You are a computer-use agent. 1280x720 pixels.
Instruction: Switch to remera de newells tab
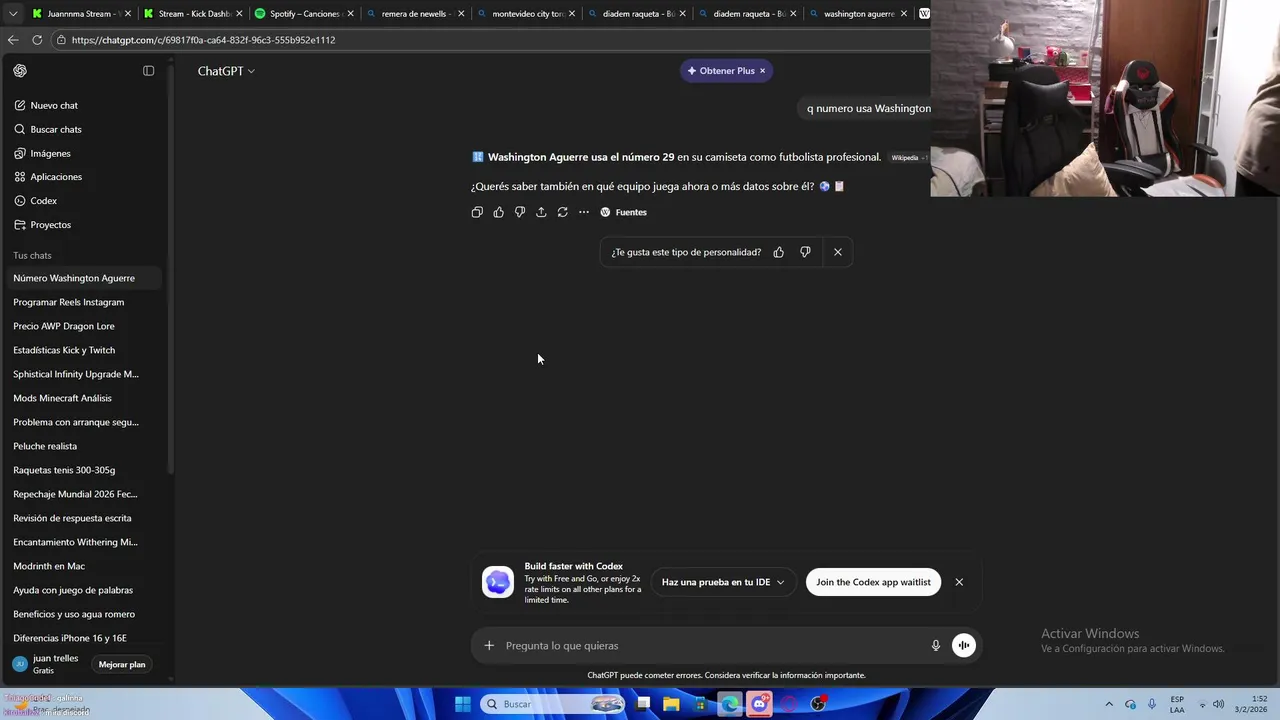tap(412, 14)
